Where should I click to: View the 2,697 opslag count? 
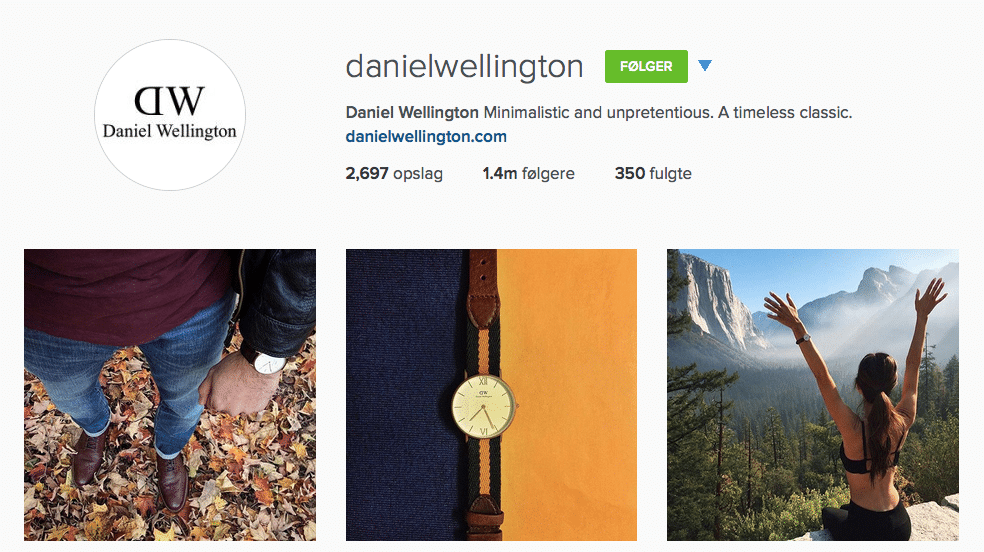pyautogui.click(x=394, y=174)
